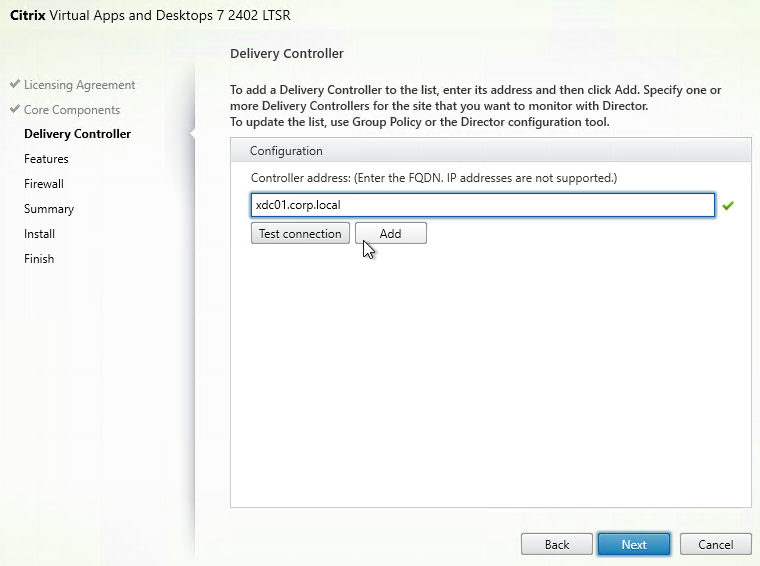
Task: Select the Core Components step
Action: tap(72, 110)
